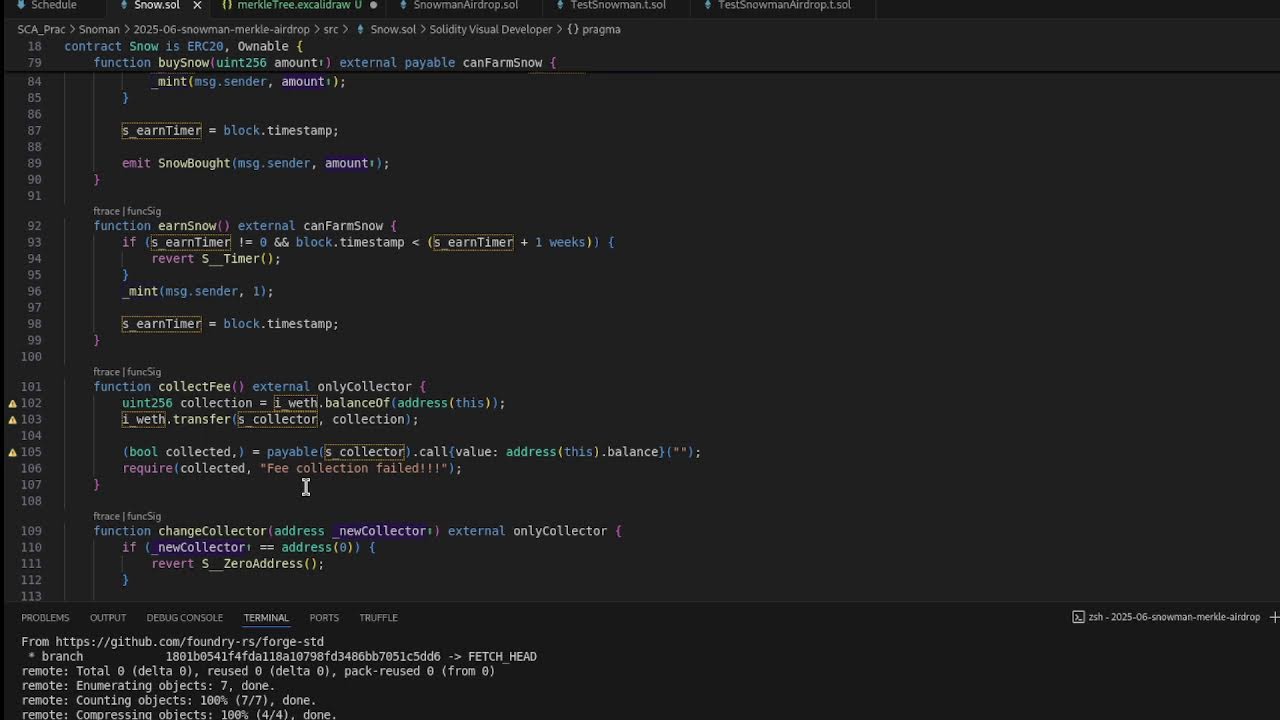
Task: Switch to the Snow.sol tab
Action: click(x=157, y=5)
